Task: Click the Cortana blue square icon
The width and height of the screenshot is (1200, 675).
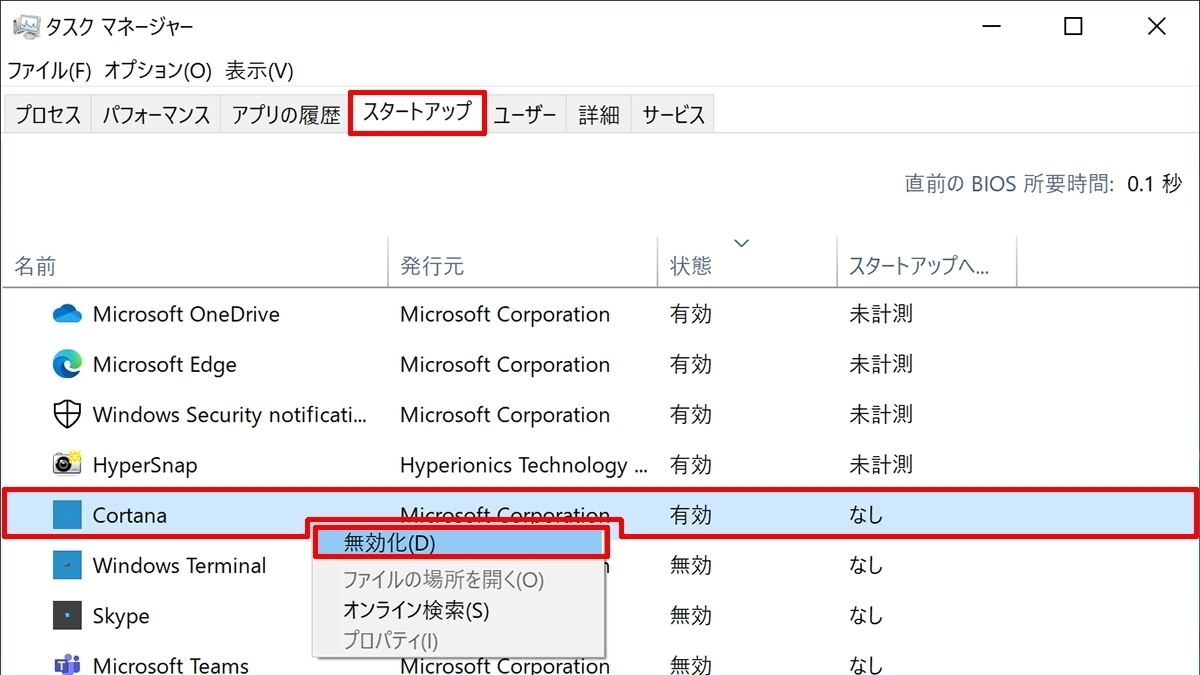Action: point(67,515)
